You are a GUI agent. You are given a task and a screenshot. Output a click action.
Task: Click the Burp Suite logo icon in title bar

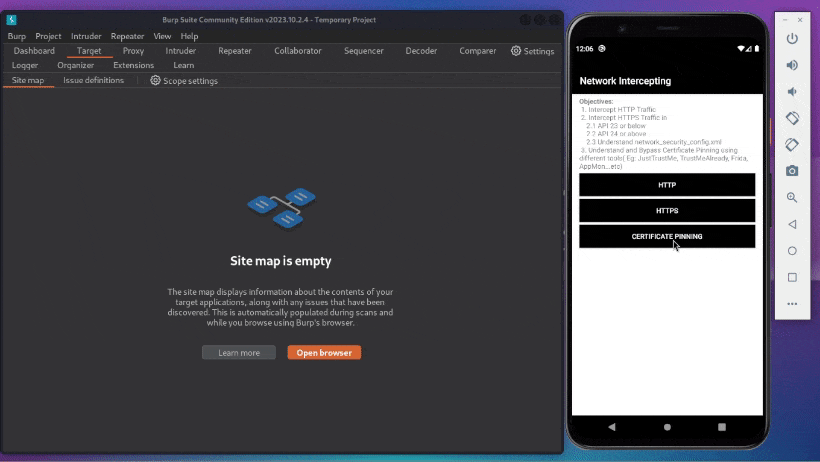click(x=12, y=20)
